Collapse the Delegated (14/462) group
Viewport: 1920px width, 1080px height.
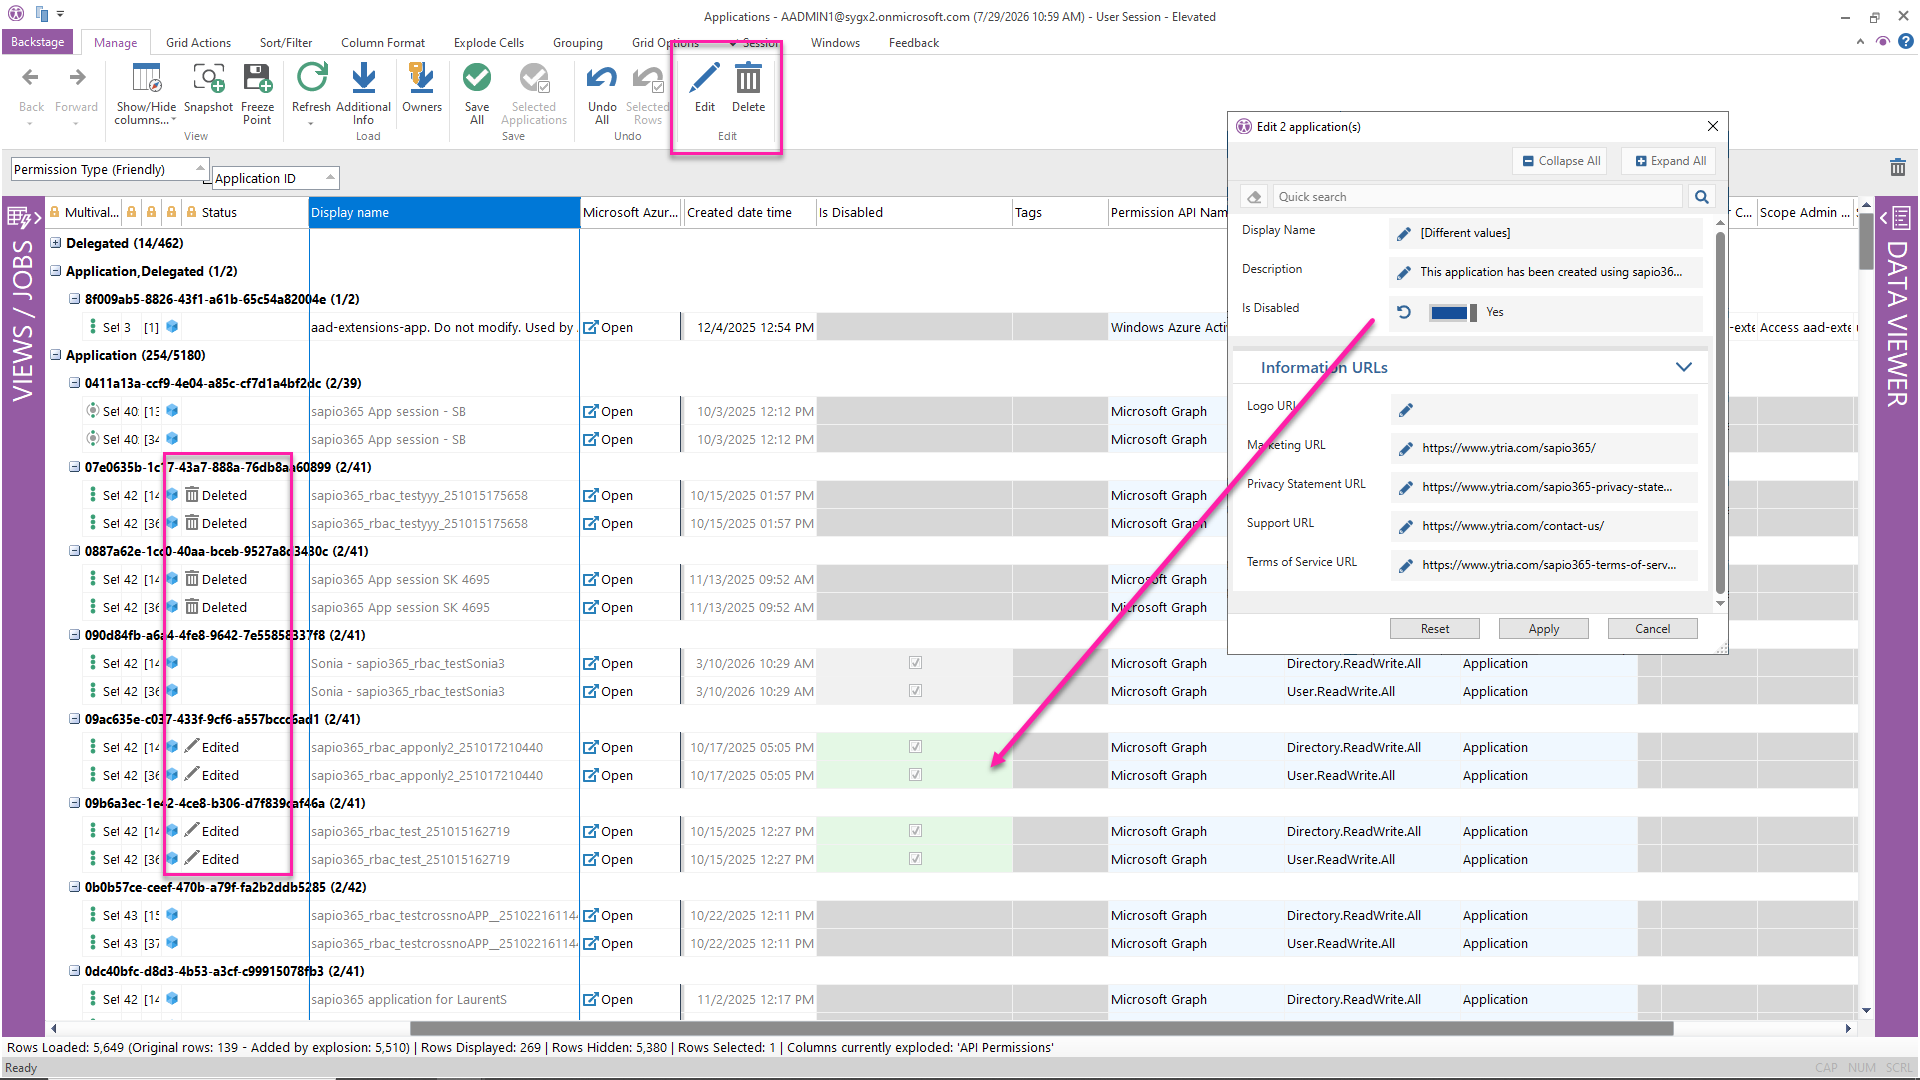[56, 243]
